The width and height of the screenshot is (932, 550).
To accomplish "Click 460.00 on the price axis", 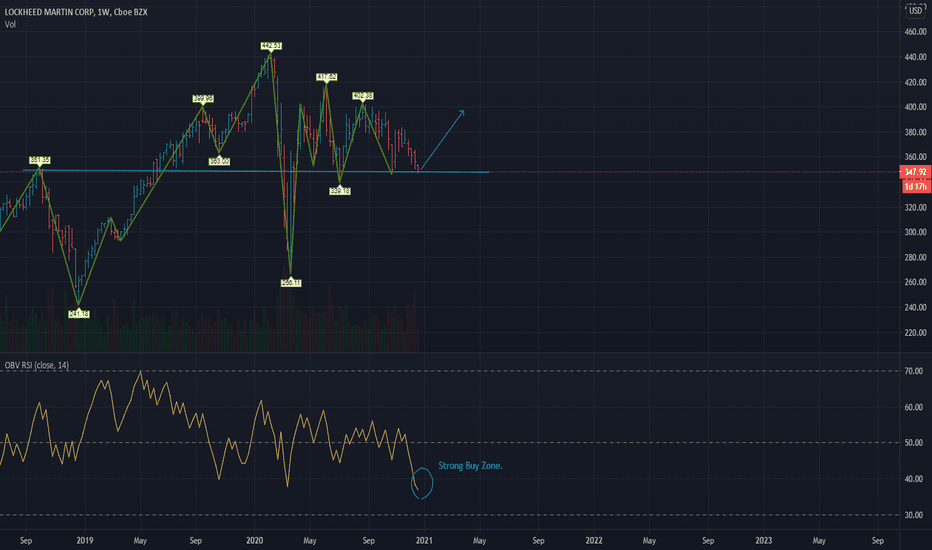I will pyautogui.click(x=915, y=32).
